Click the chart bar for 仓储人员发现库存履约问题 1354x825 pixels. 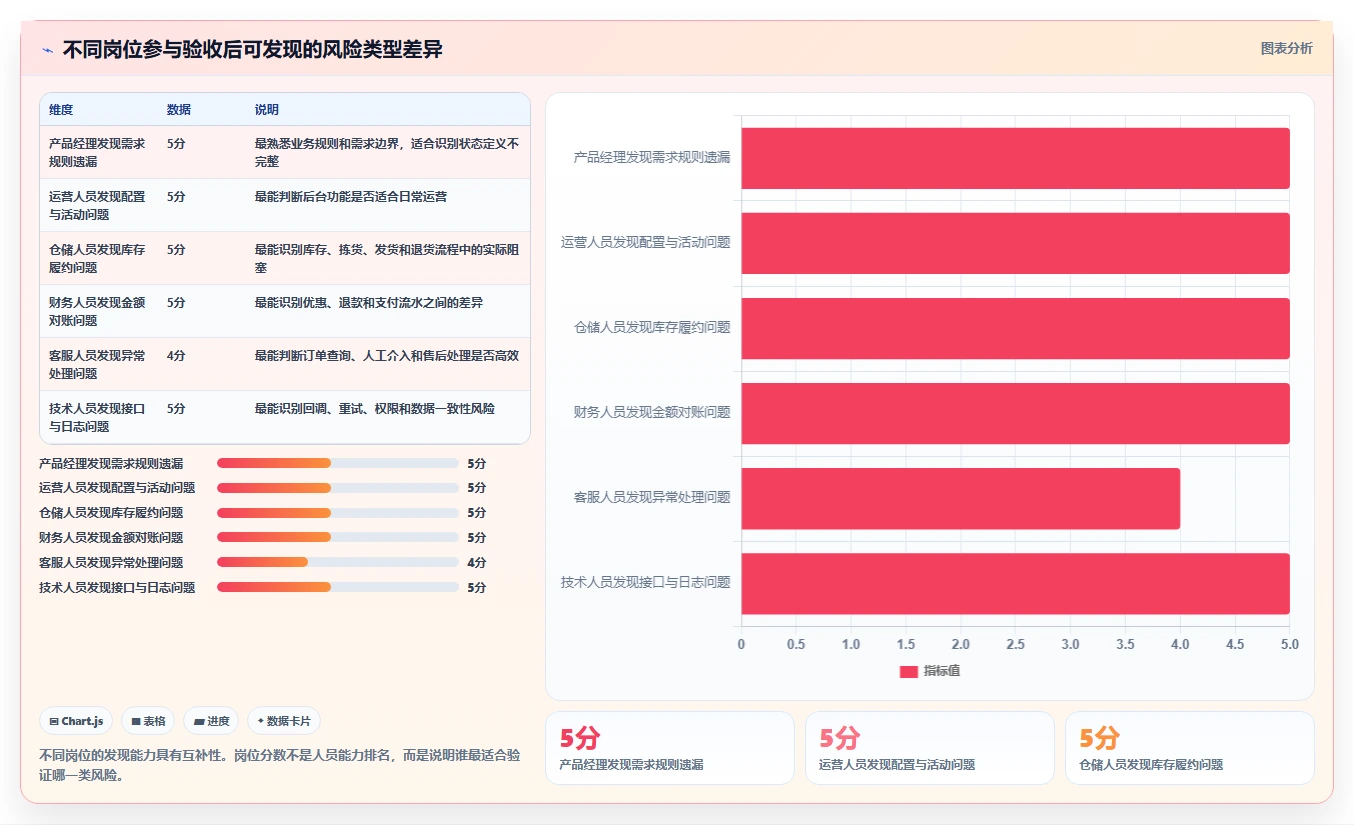pyautogui.click(x=1015, y=328)
